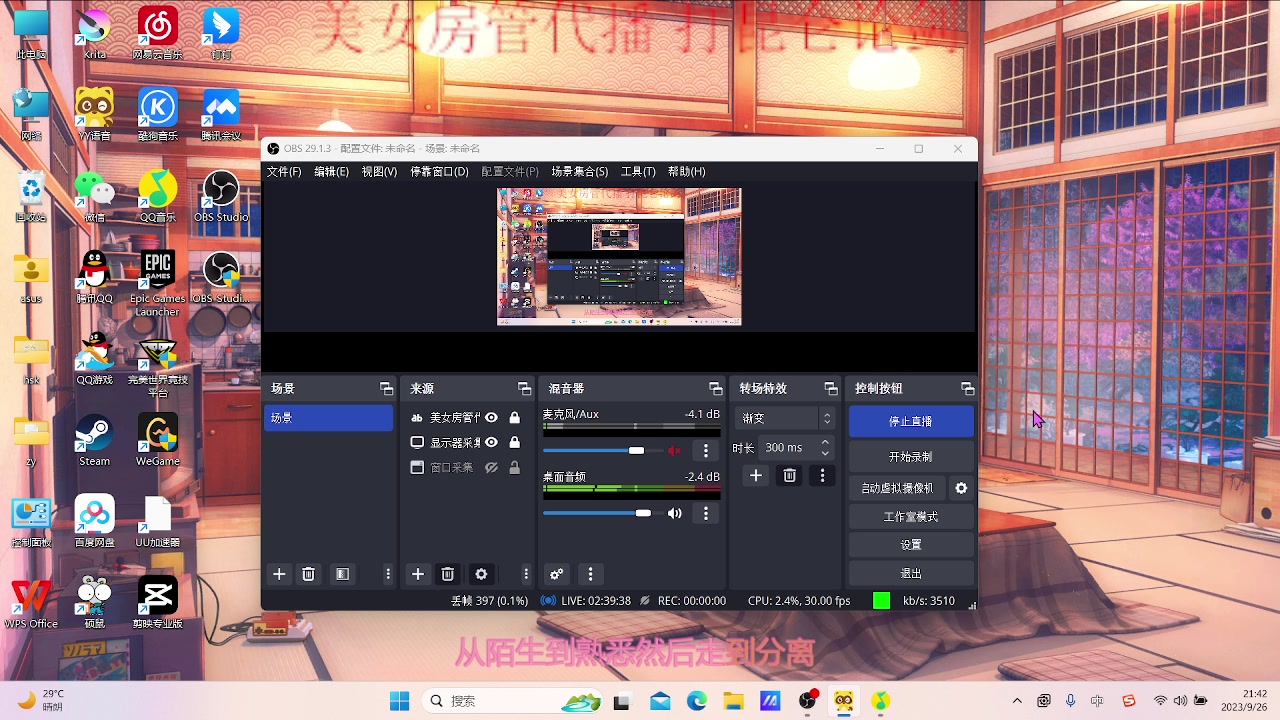Open 百度网盘 desktop icon
1280x720 pixels.
94,521
